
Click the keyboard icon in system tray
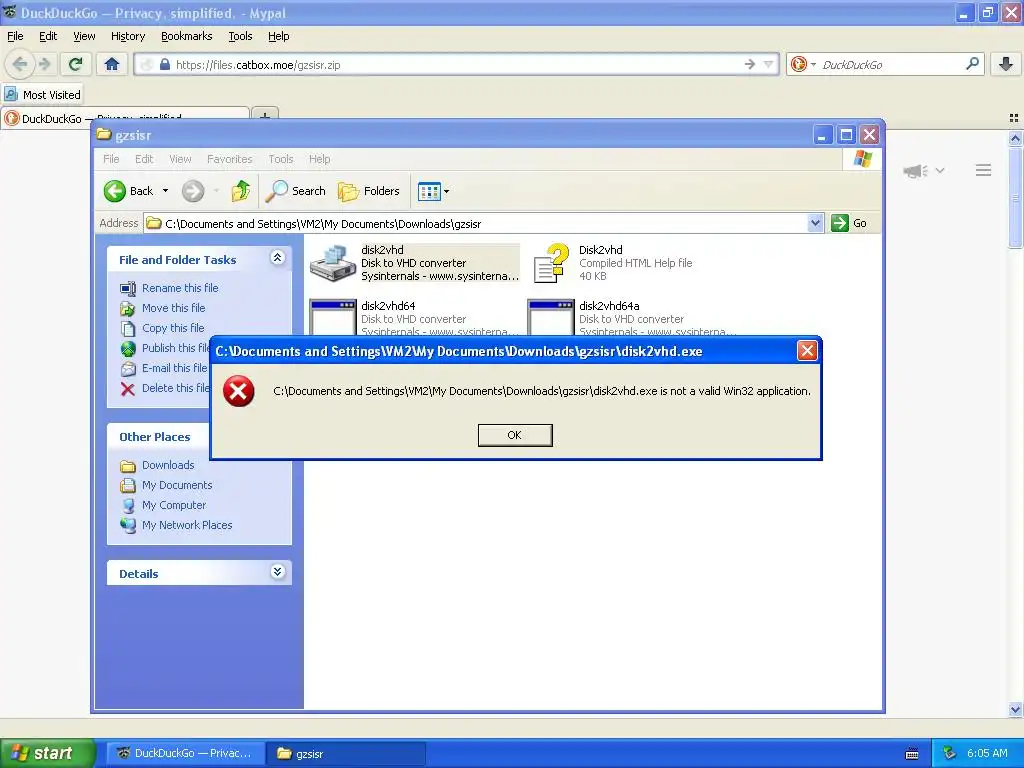(x=912, y=754)
